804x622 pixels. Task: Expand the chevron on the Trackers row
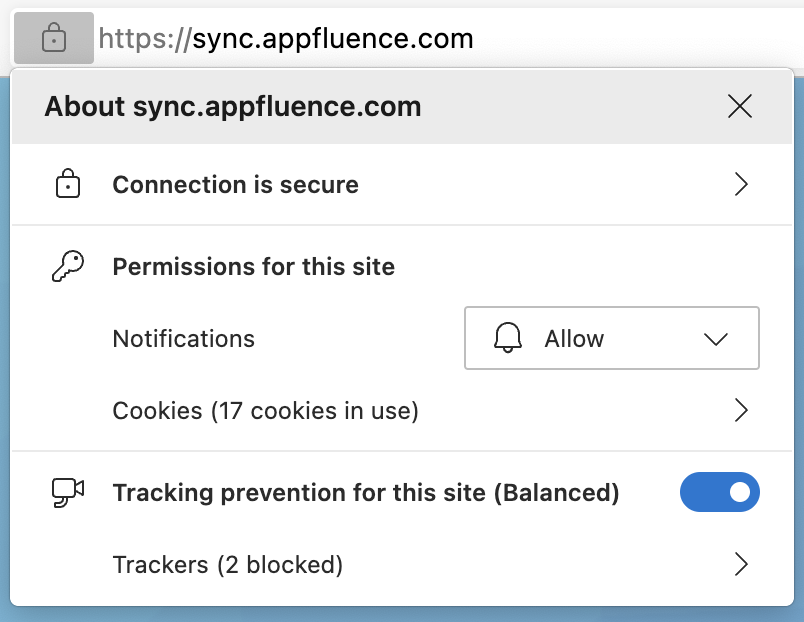tap(741, 565)
